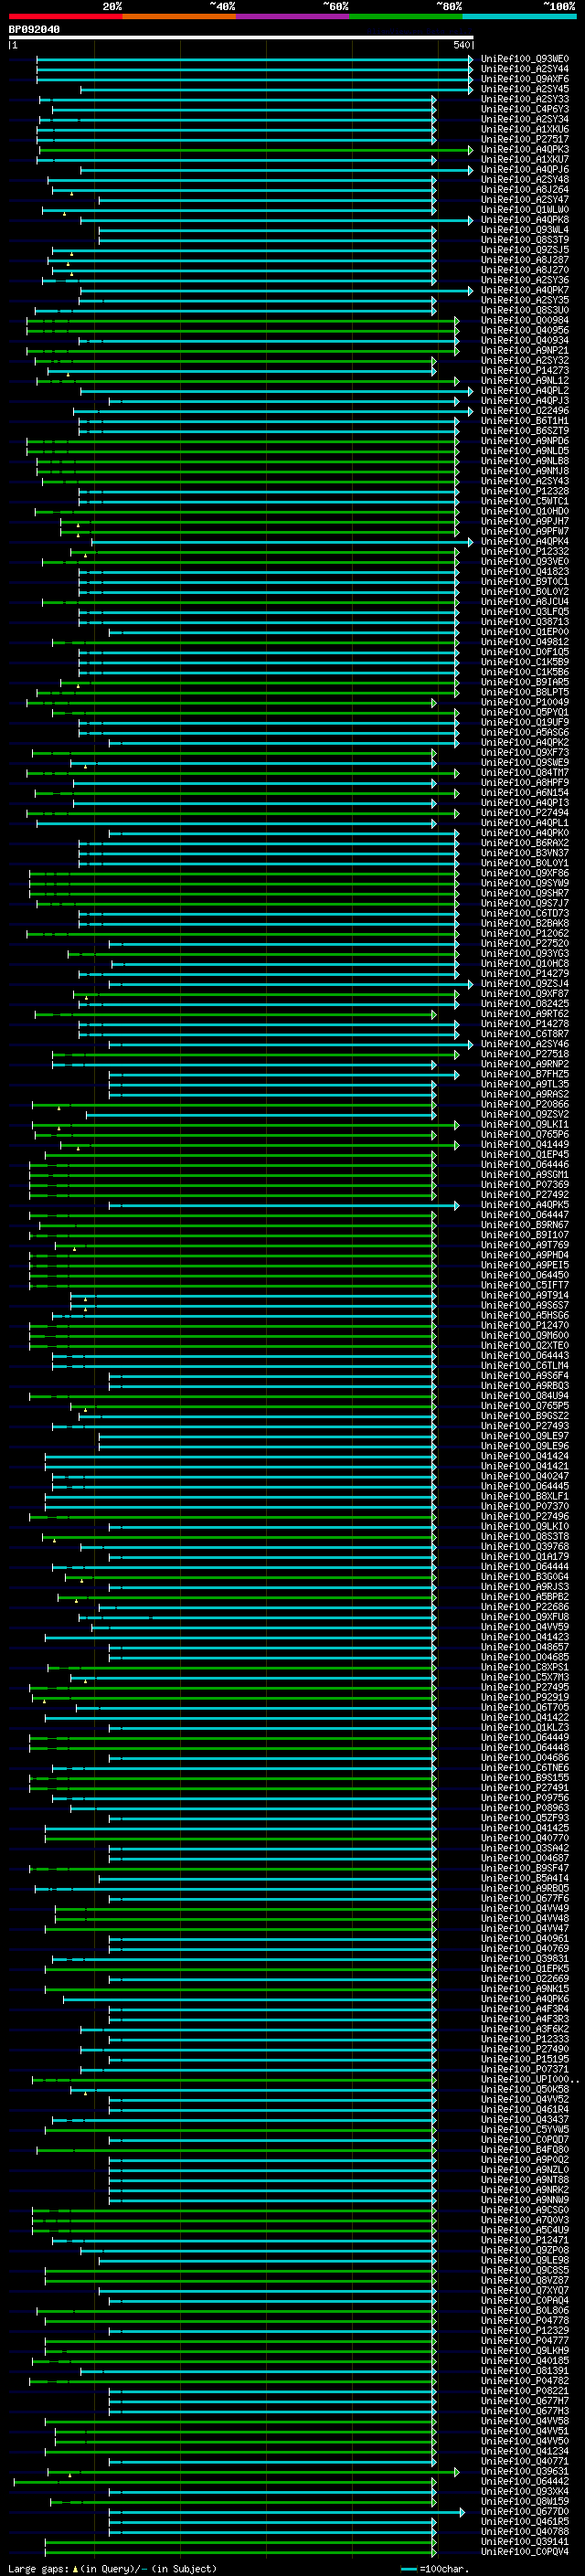The height and width of the screenshot is (2576, 585).
Task: Select the UniRef100_Q41424 label
Action: coord(525,1457)
